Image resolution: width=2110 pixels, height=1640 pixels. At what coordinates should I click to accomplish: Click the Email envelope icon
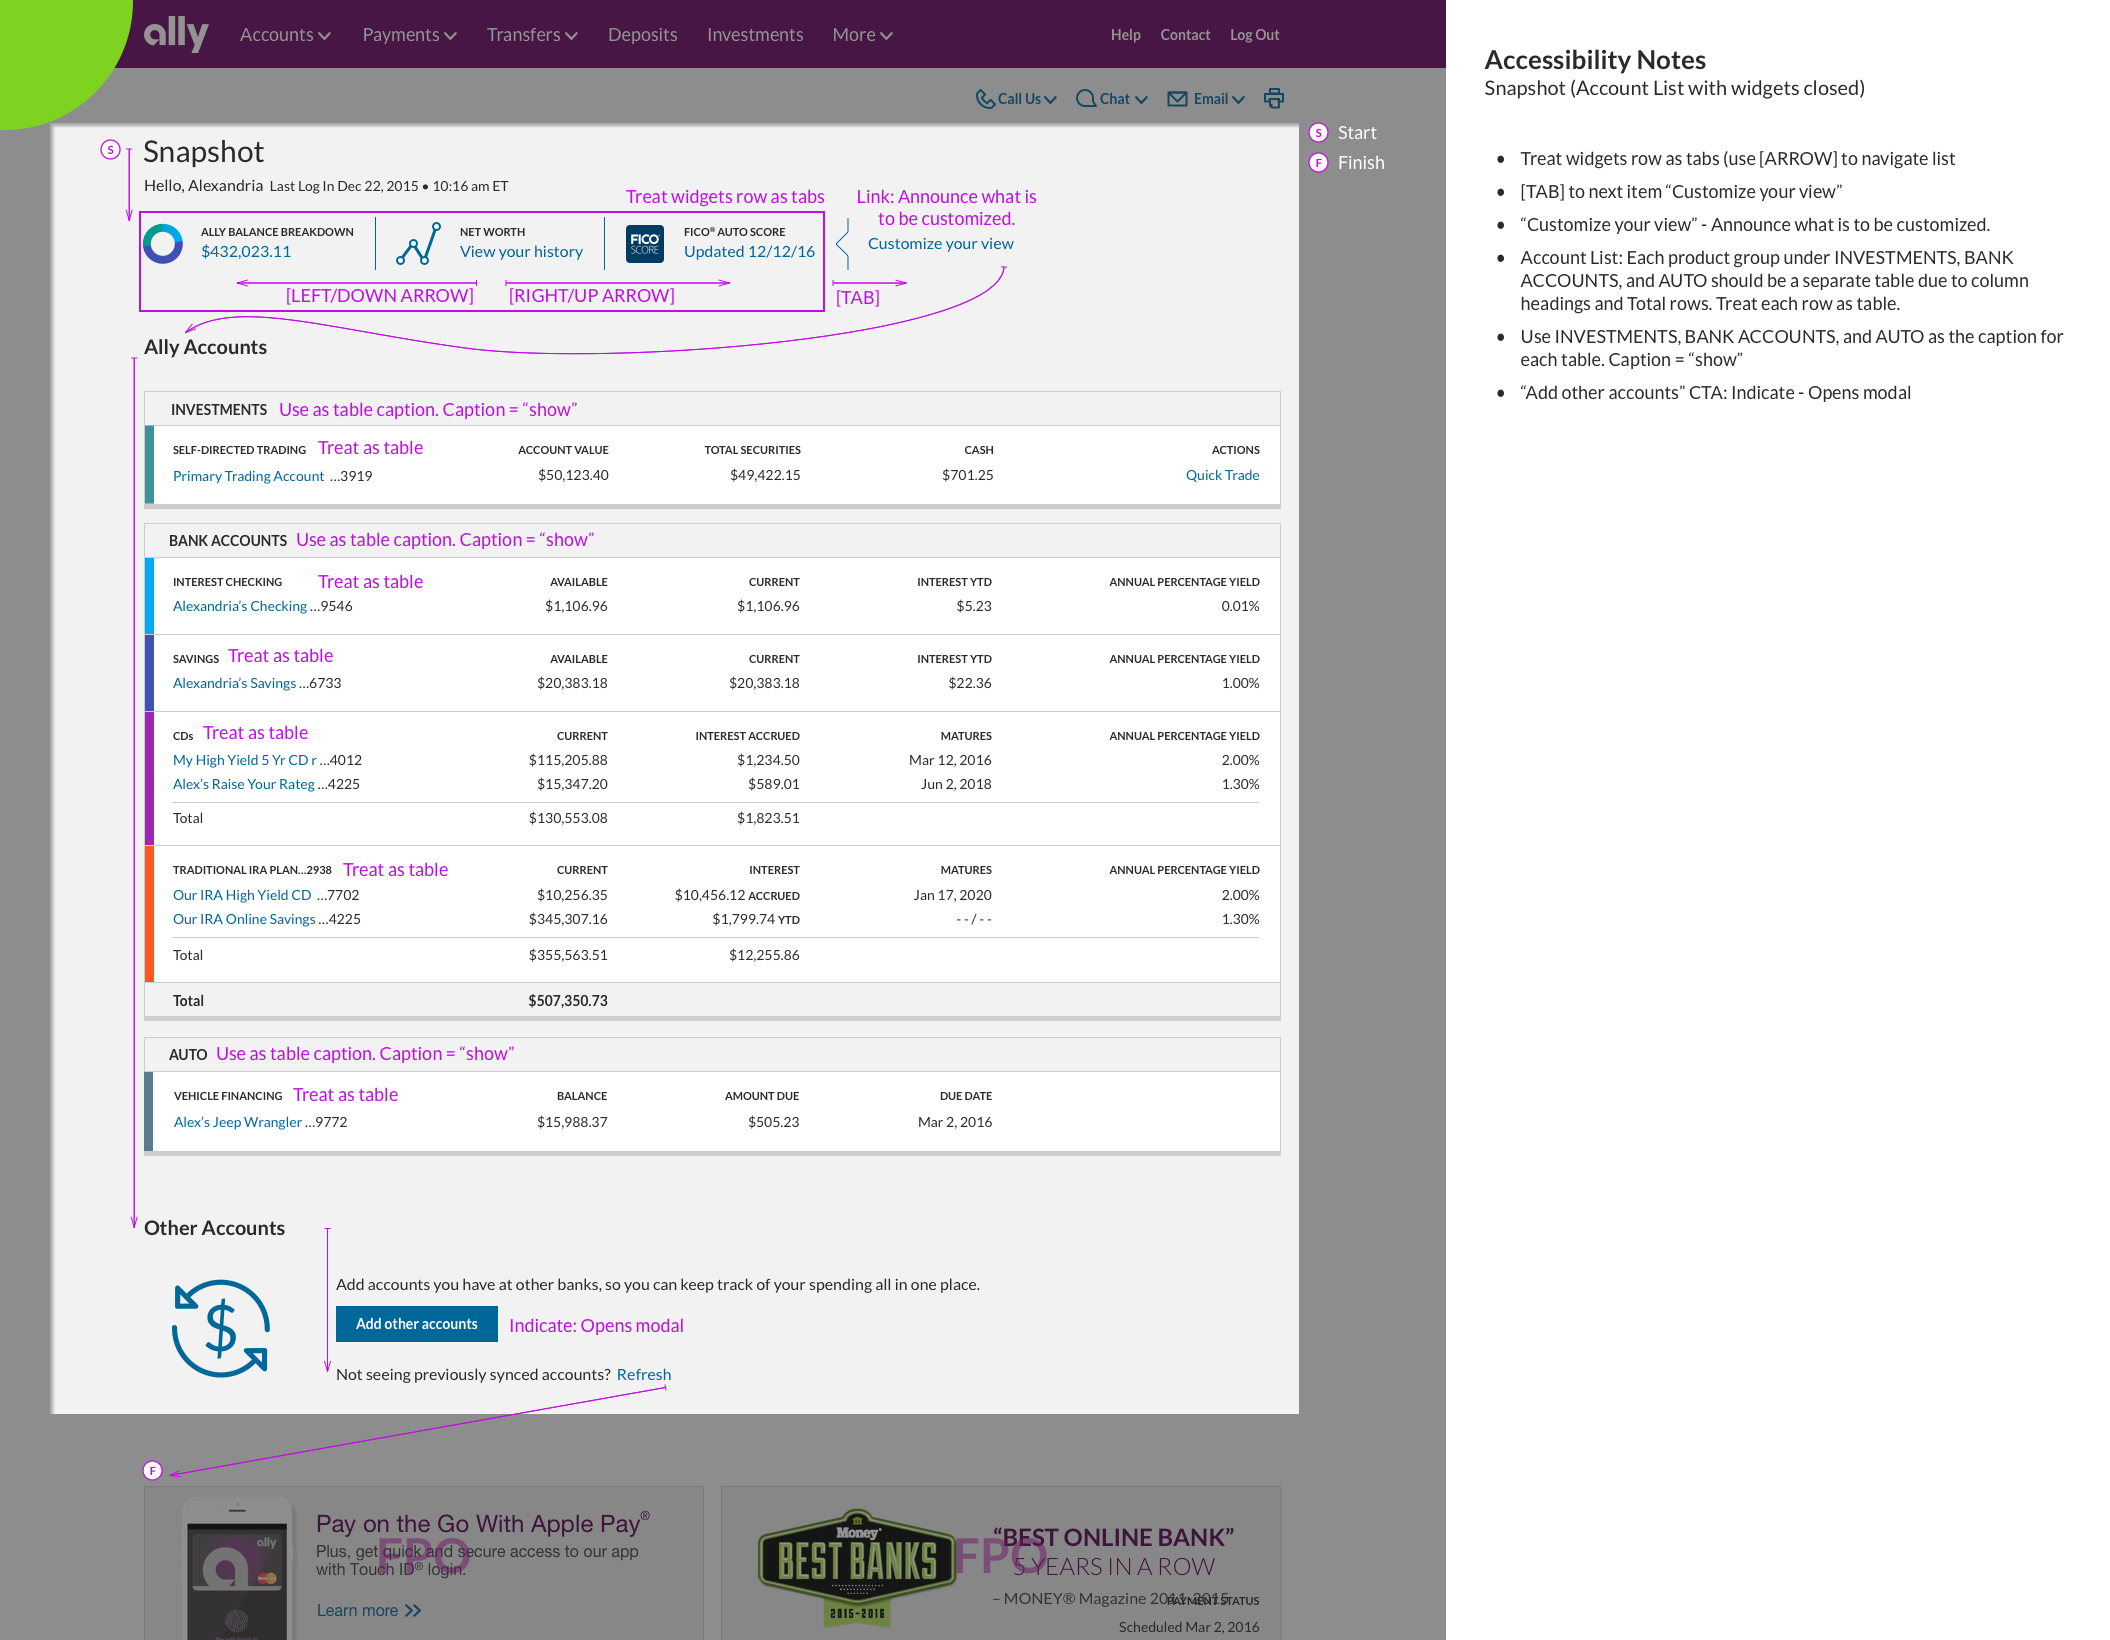[1178, 98]
